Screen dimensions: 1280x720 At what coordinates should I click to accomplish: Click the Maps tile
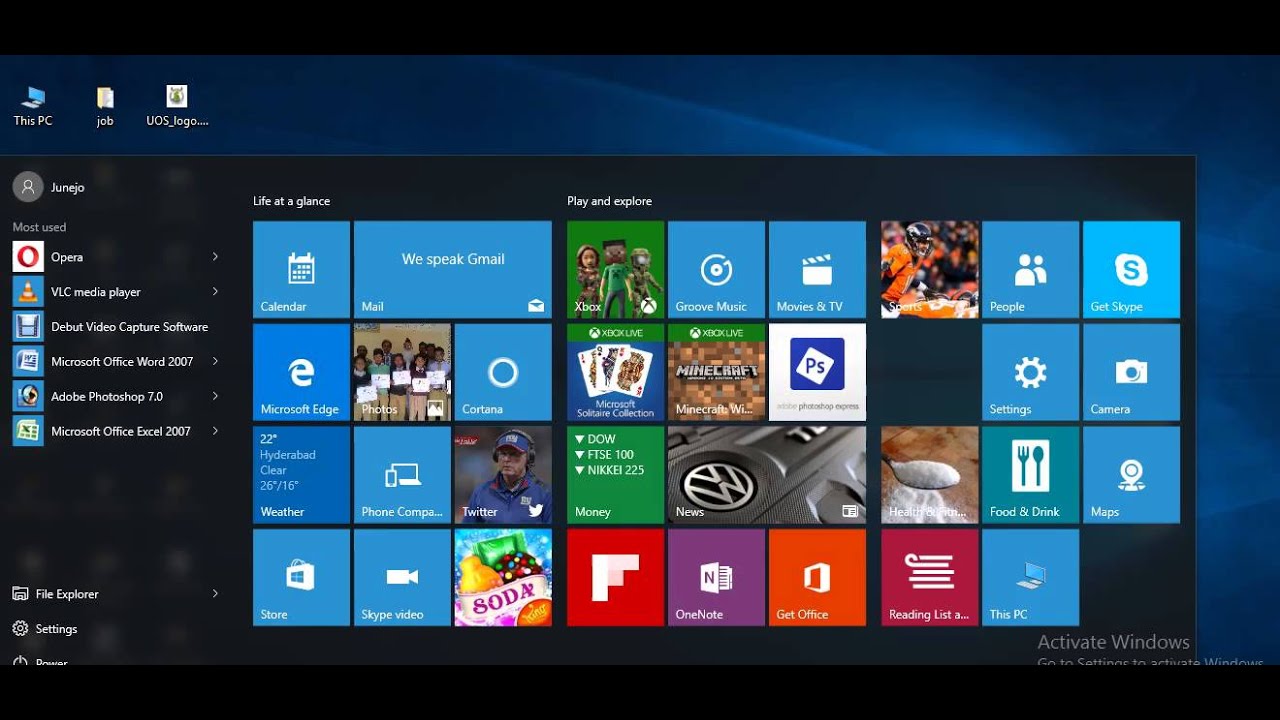(x=1131, y=475)
